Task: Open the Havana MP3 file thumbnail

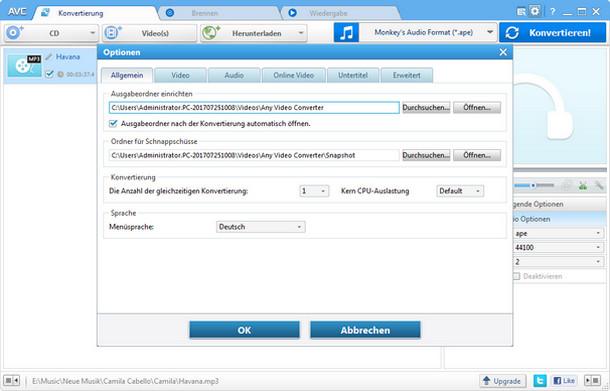Action: (25, 65)
